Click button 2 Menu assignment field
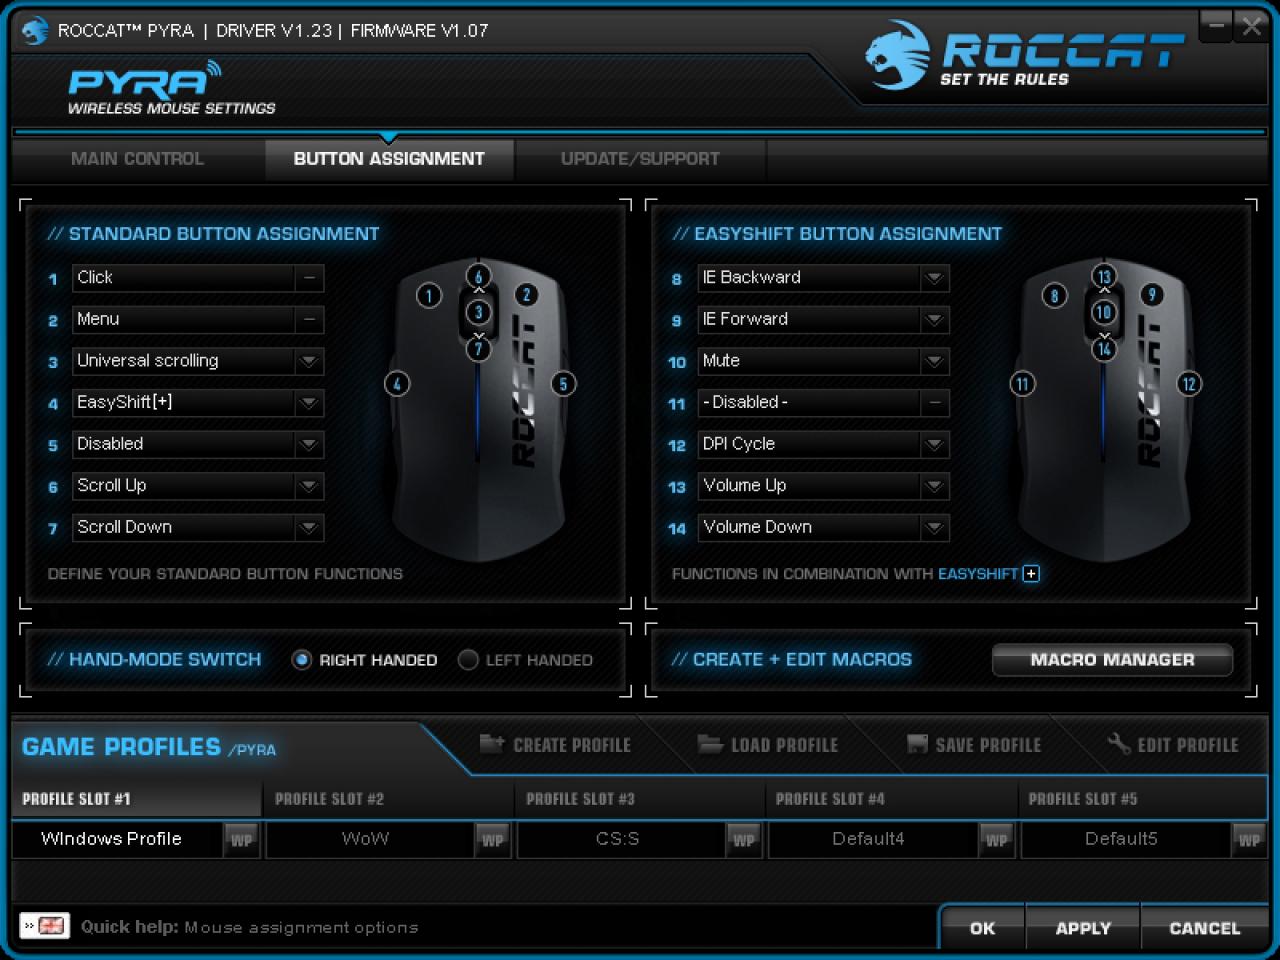Screen dimensions: 1280x960 (x=198, y=320)
